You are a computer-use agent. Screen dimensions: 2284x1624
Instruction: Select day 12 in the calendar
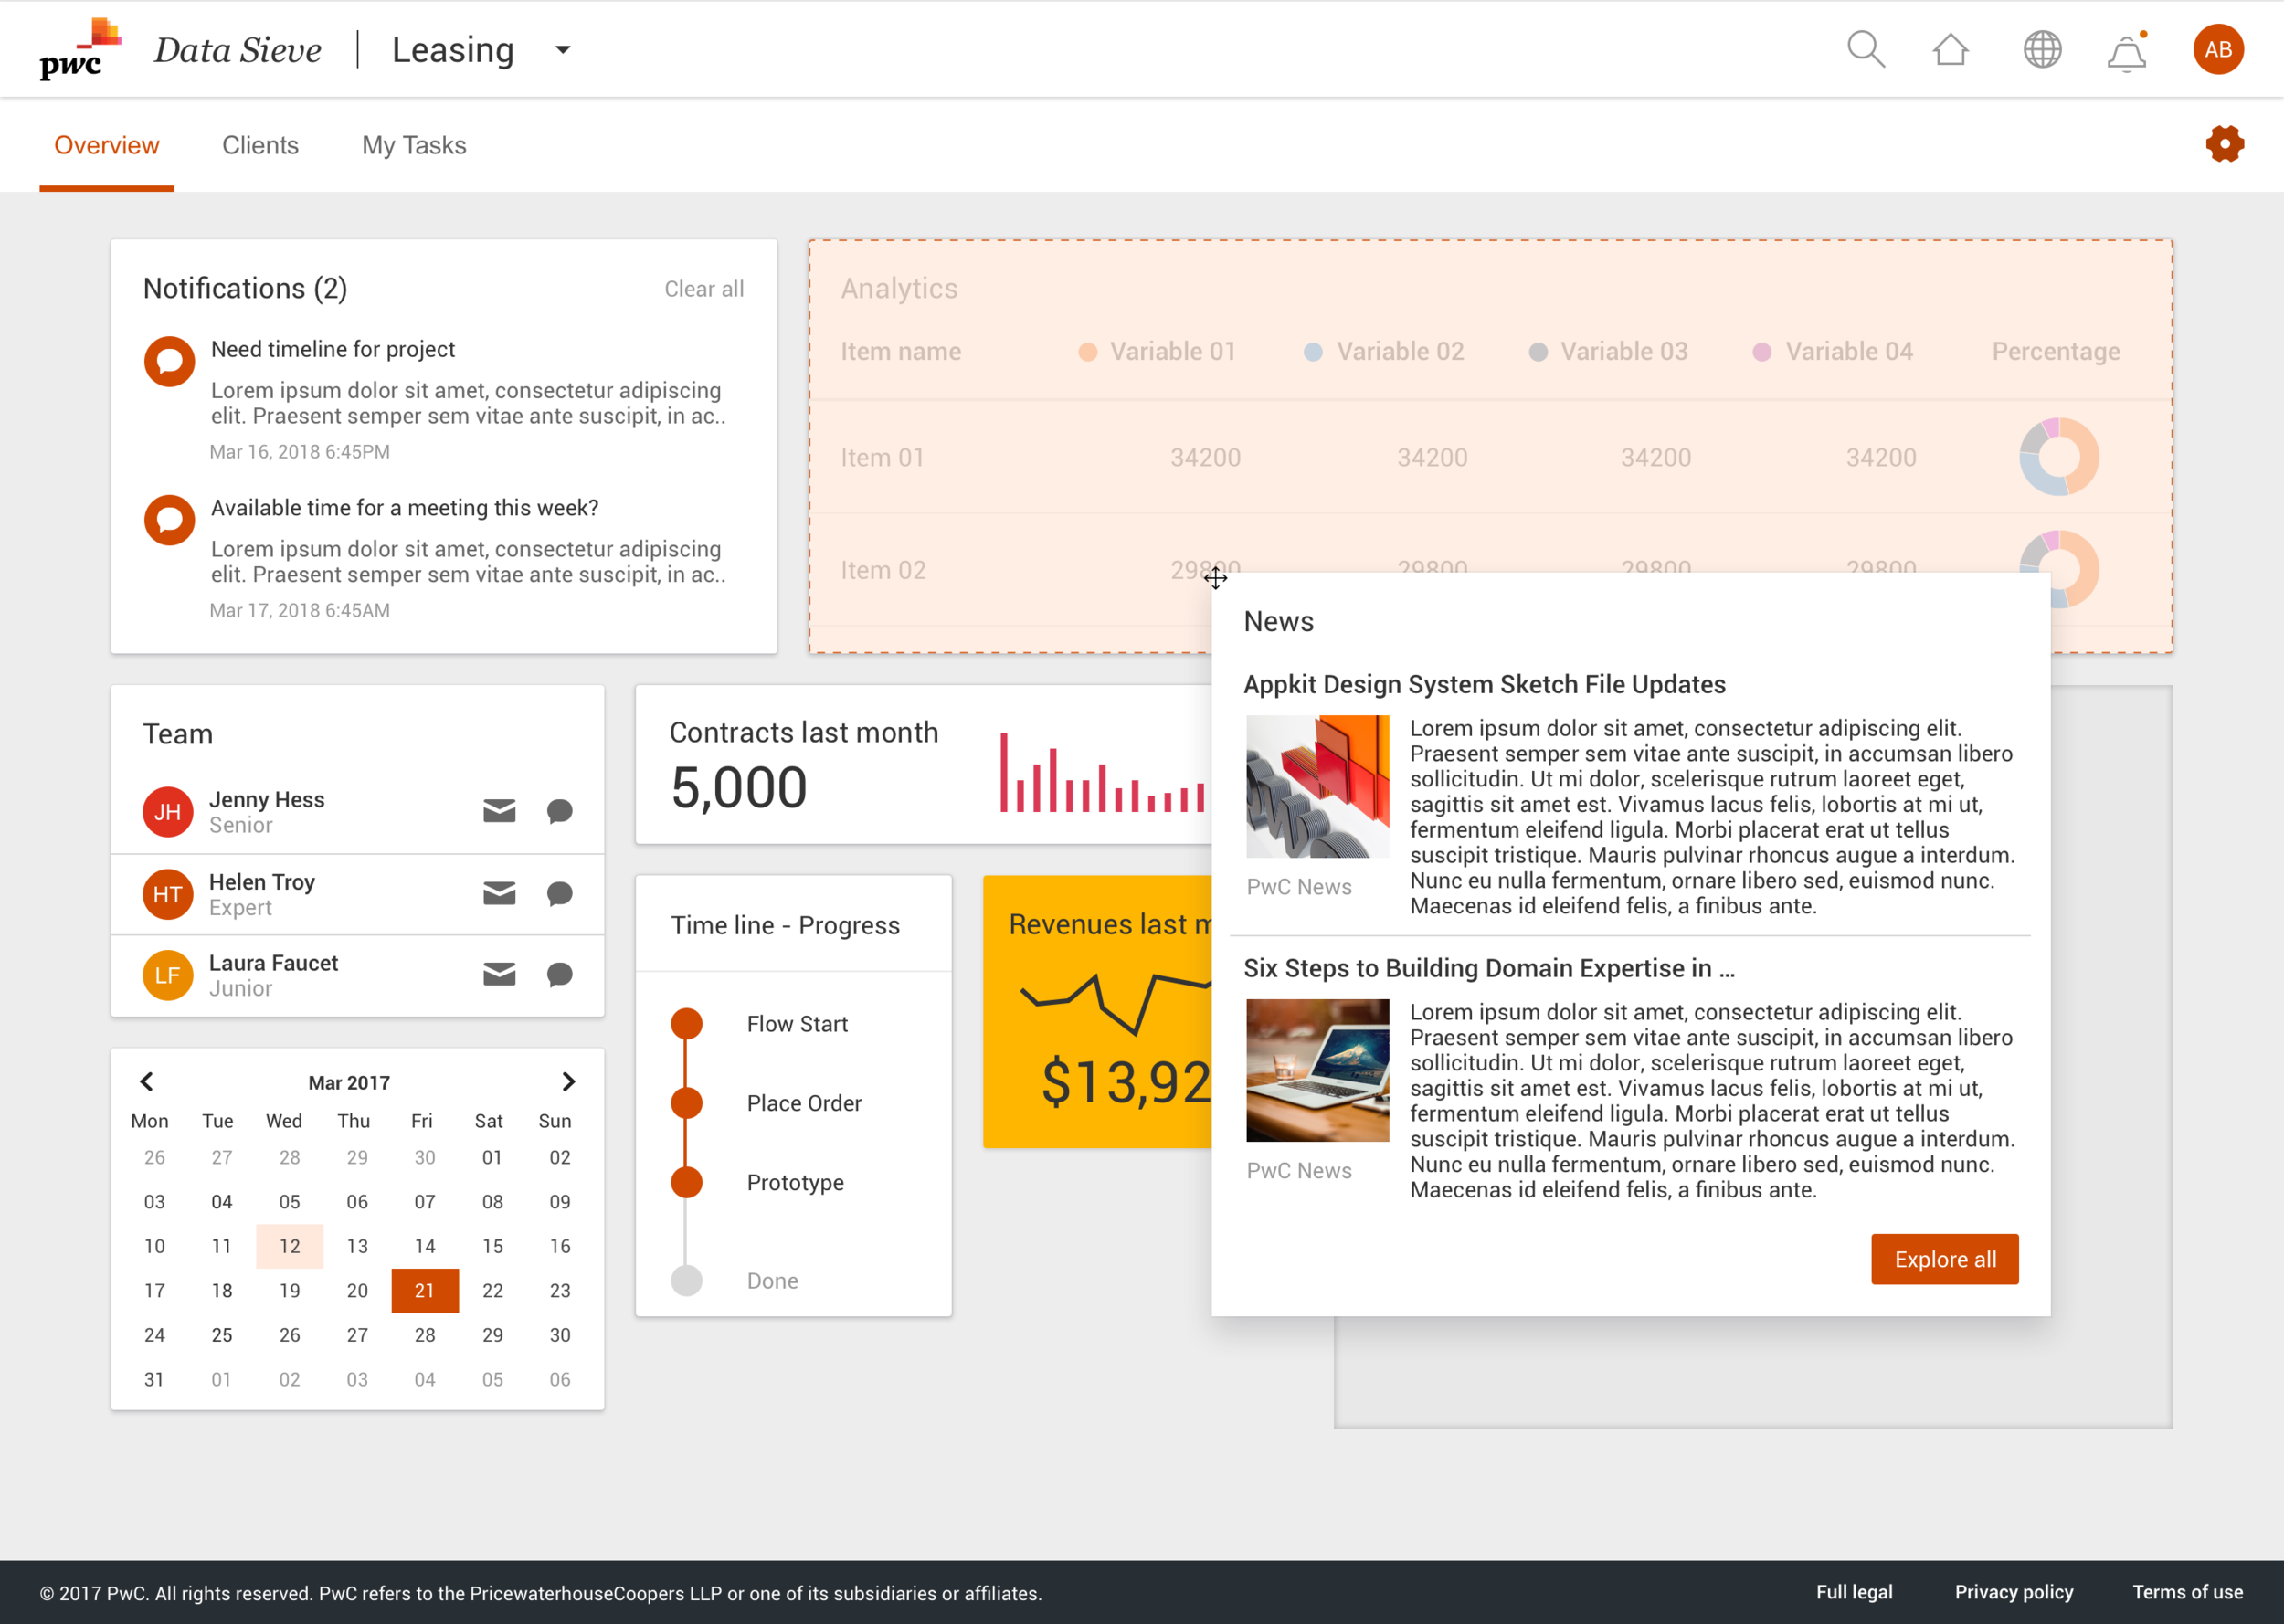coord(289,1246)
